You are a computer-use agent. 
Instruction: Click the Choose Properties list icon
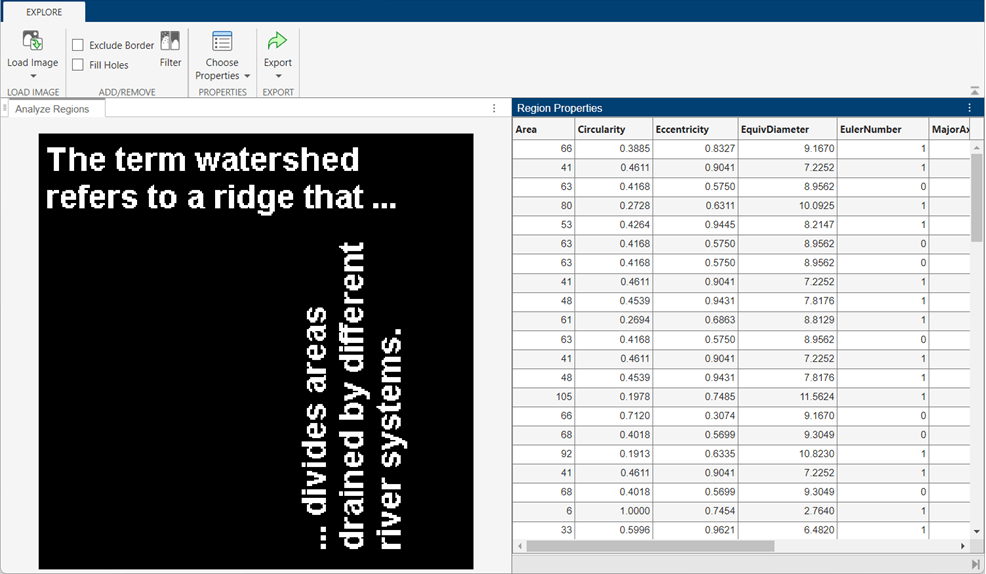[222, 41]
